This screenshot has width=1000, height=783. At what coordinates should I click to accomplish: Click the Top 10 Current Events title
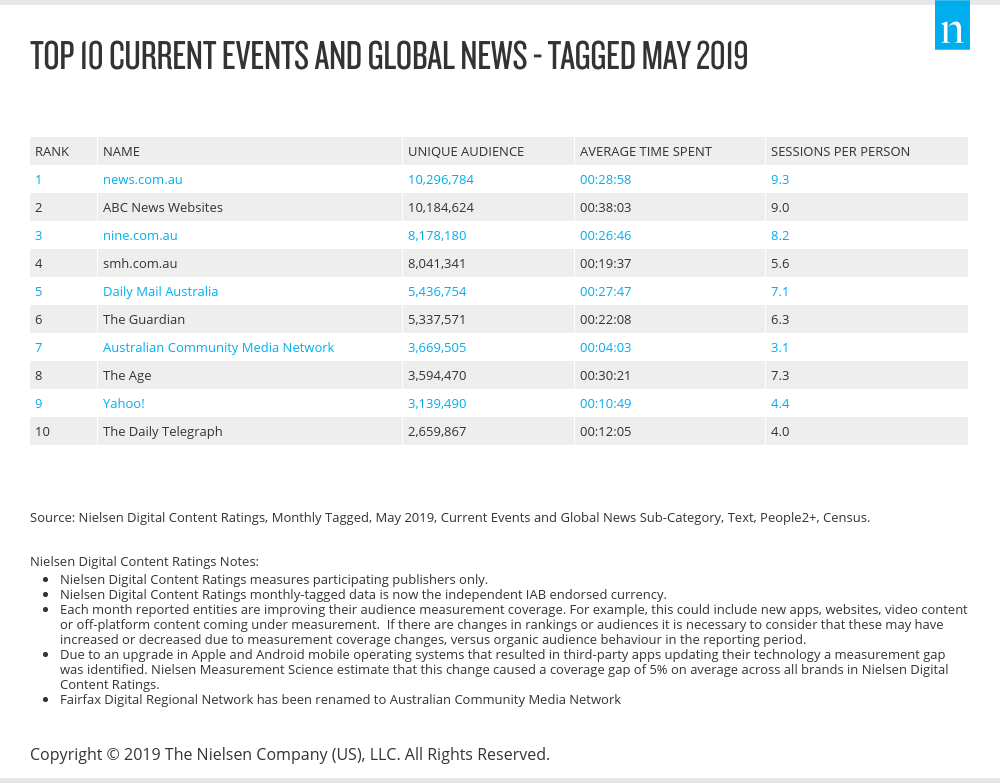[388, 55]
